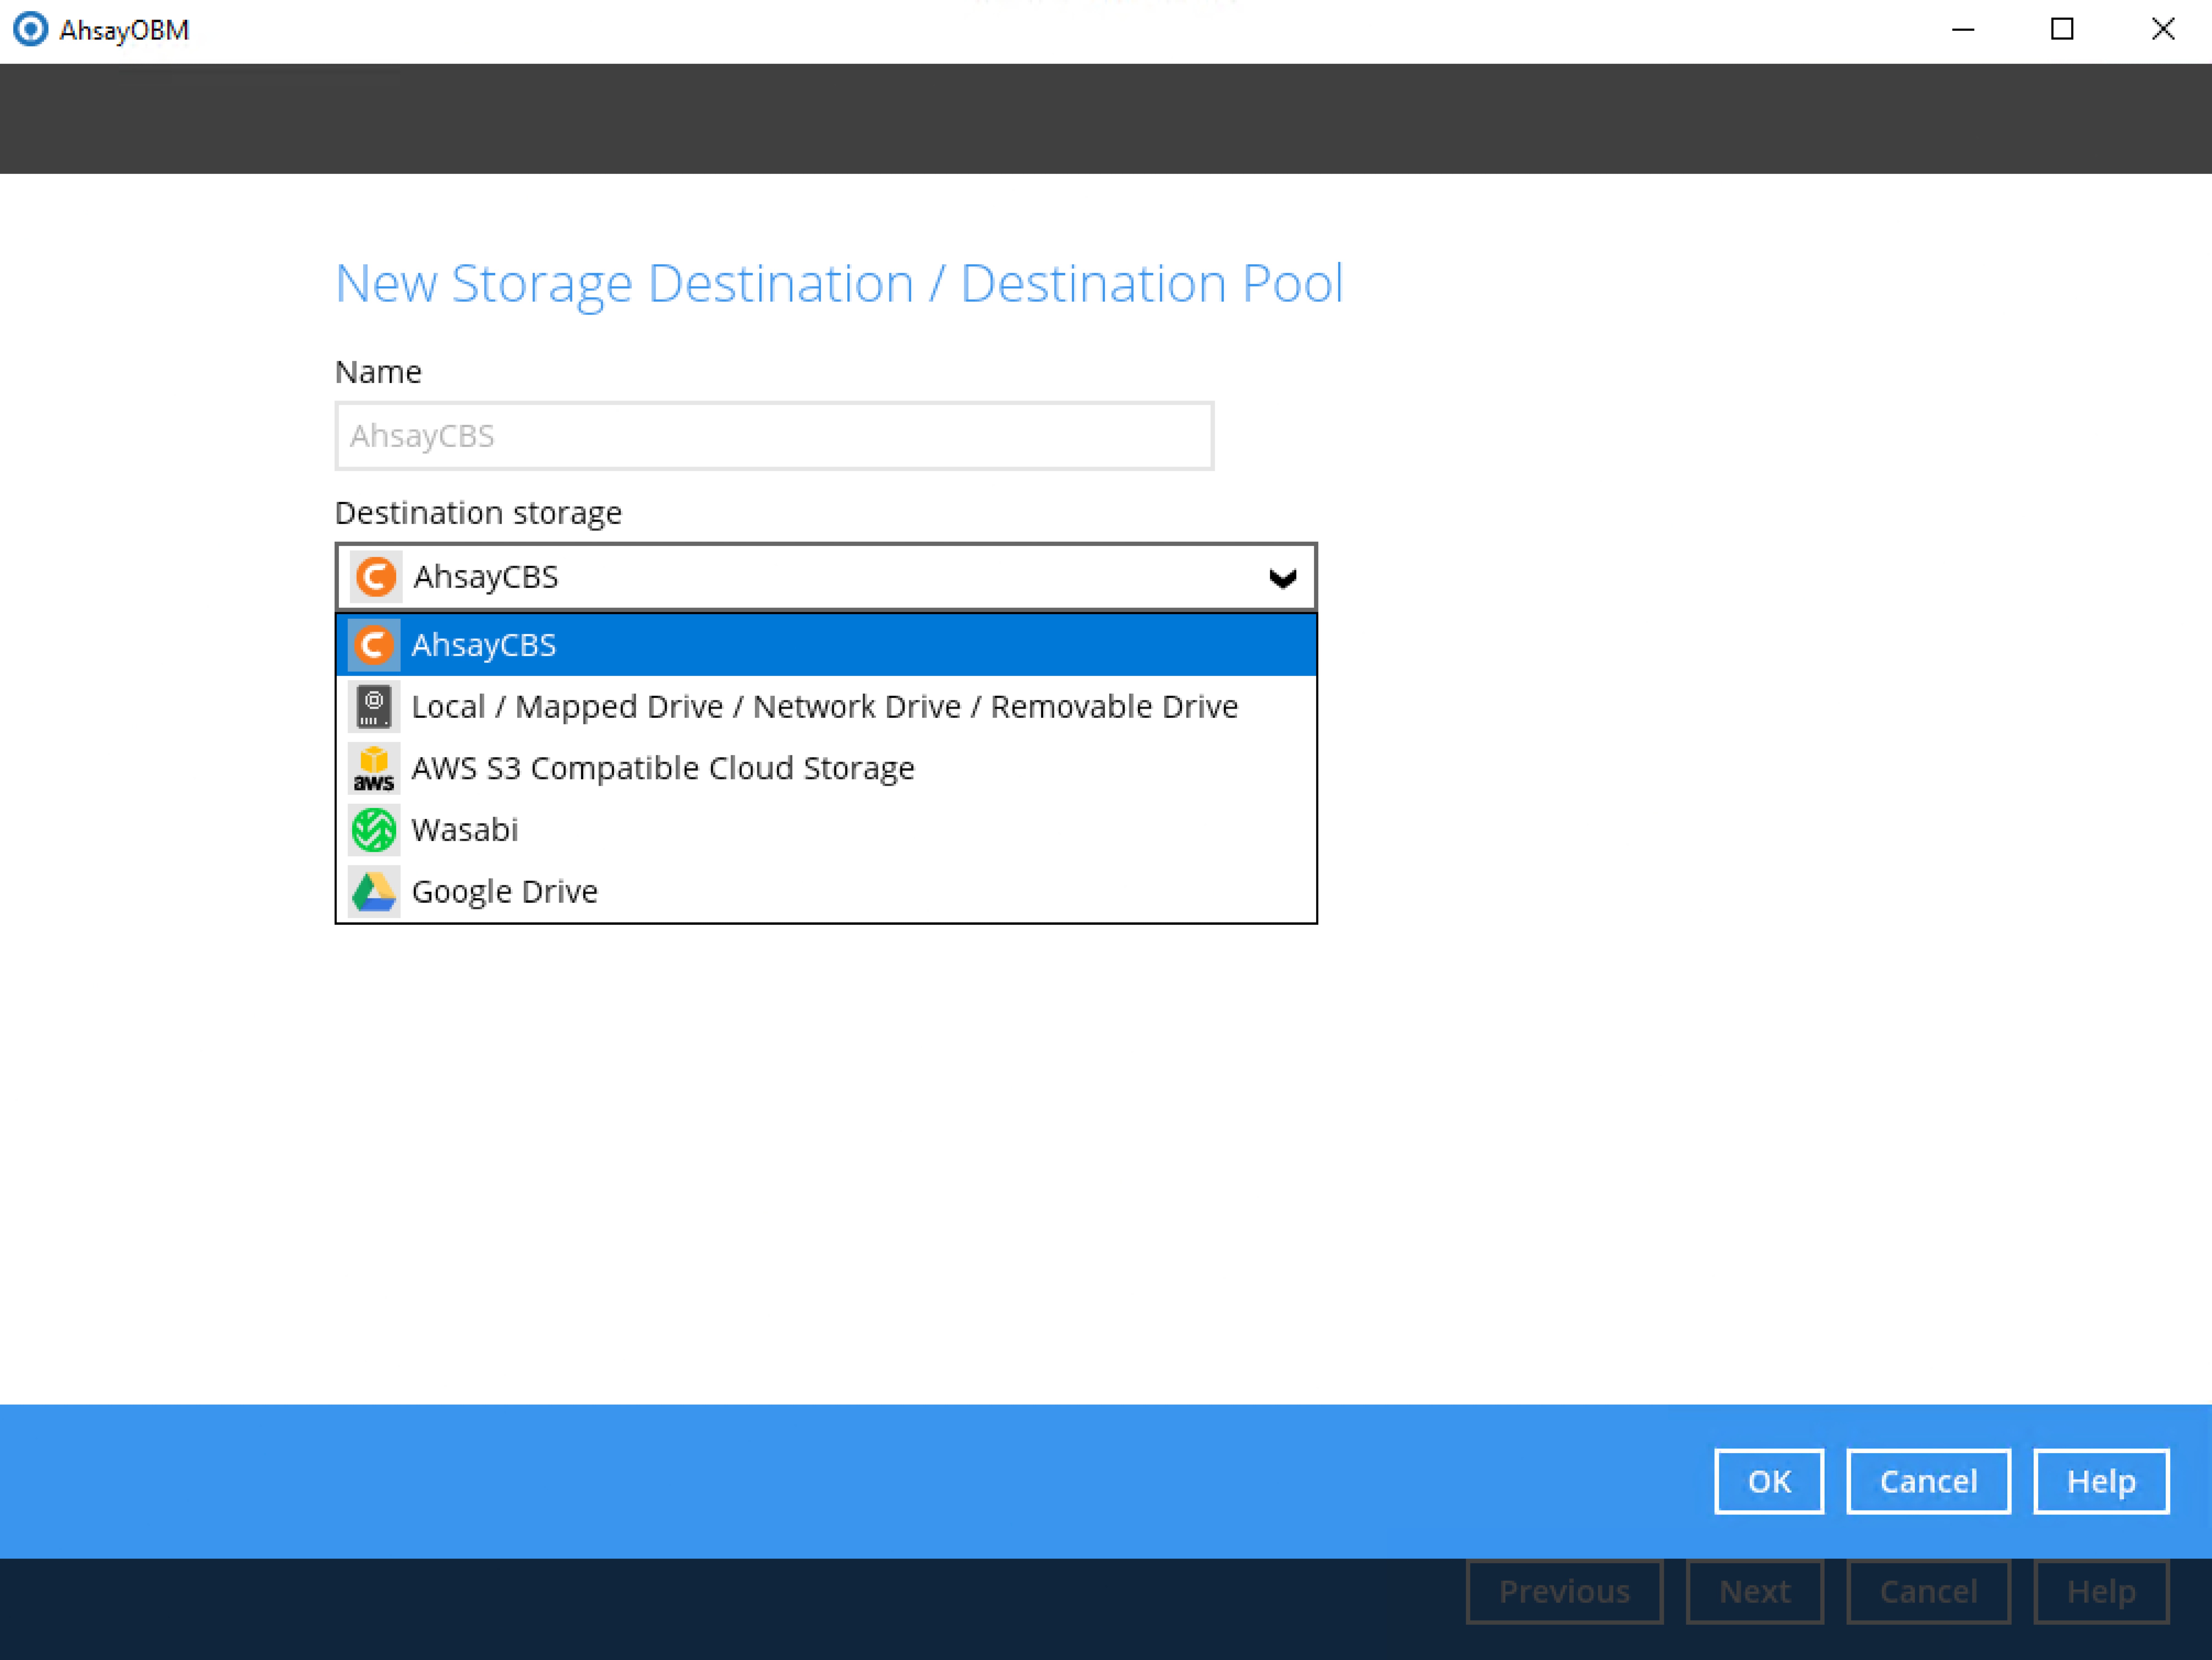This screenshot has height=1660, width=2212.
Task: Click the Cancel button
Action: coord(1928,1481)
